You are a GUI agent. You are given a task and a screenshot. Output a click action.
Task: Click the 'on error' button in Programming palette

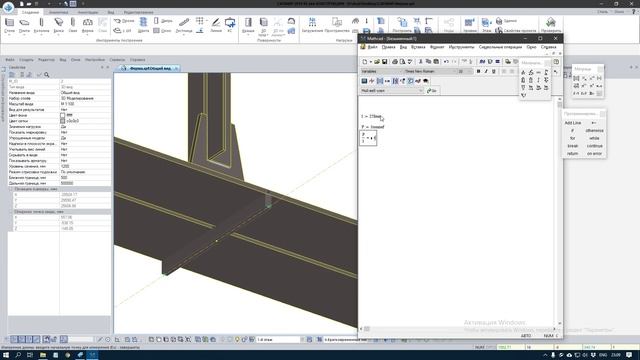click(x=594, y=153)
